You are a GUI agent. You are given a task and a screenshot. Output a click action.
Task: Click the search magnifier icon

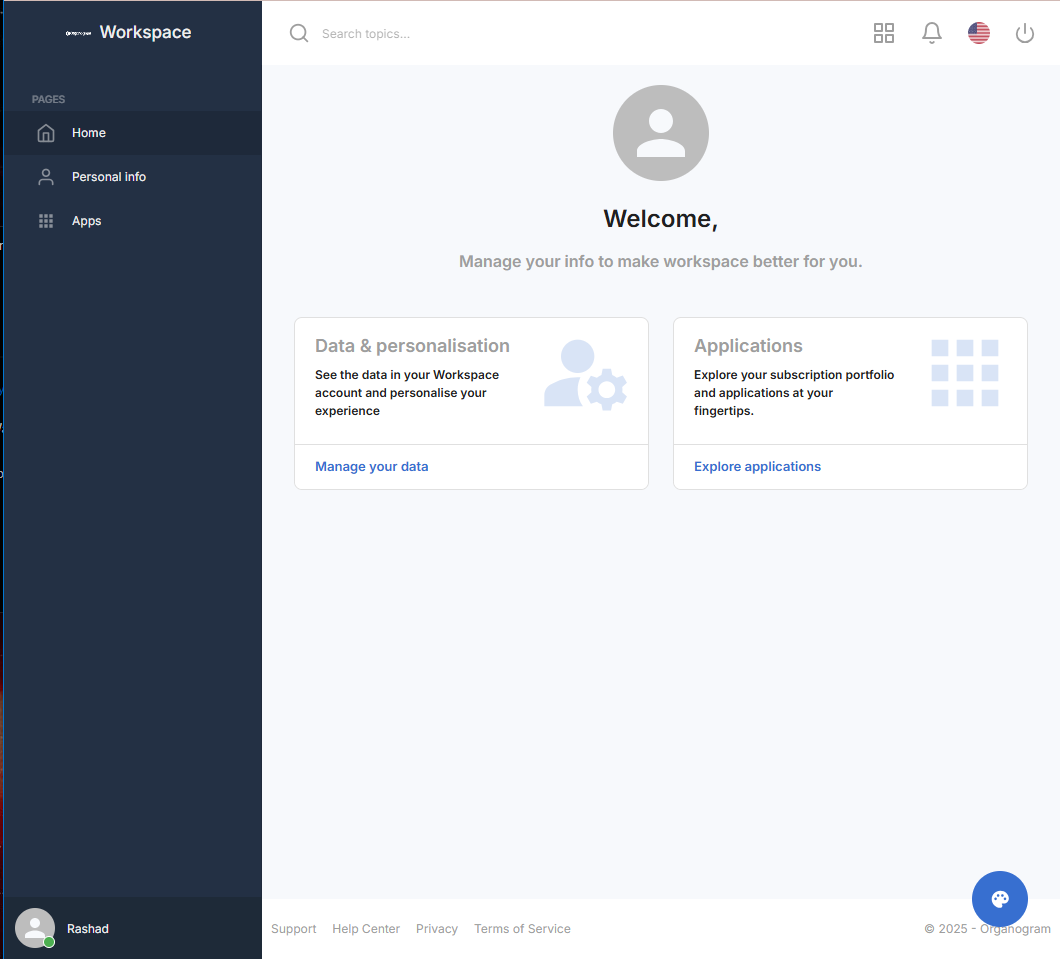tap(299, 33)
